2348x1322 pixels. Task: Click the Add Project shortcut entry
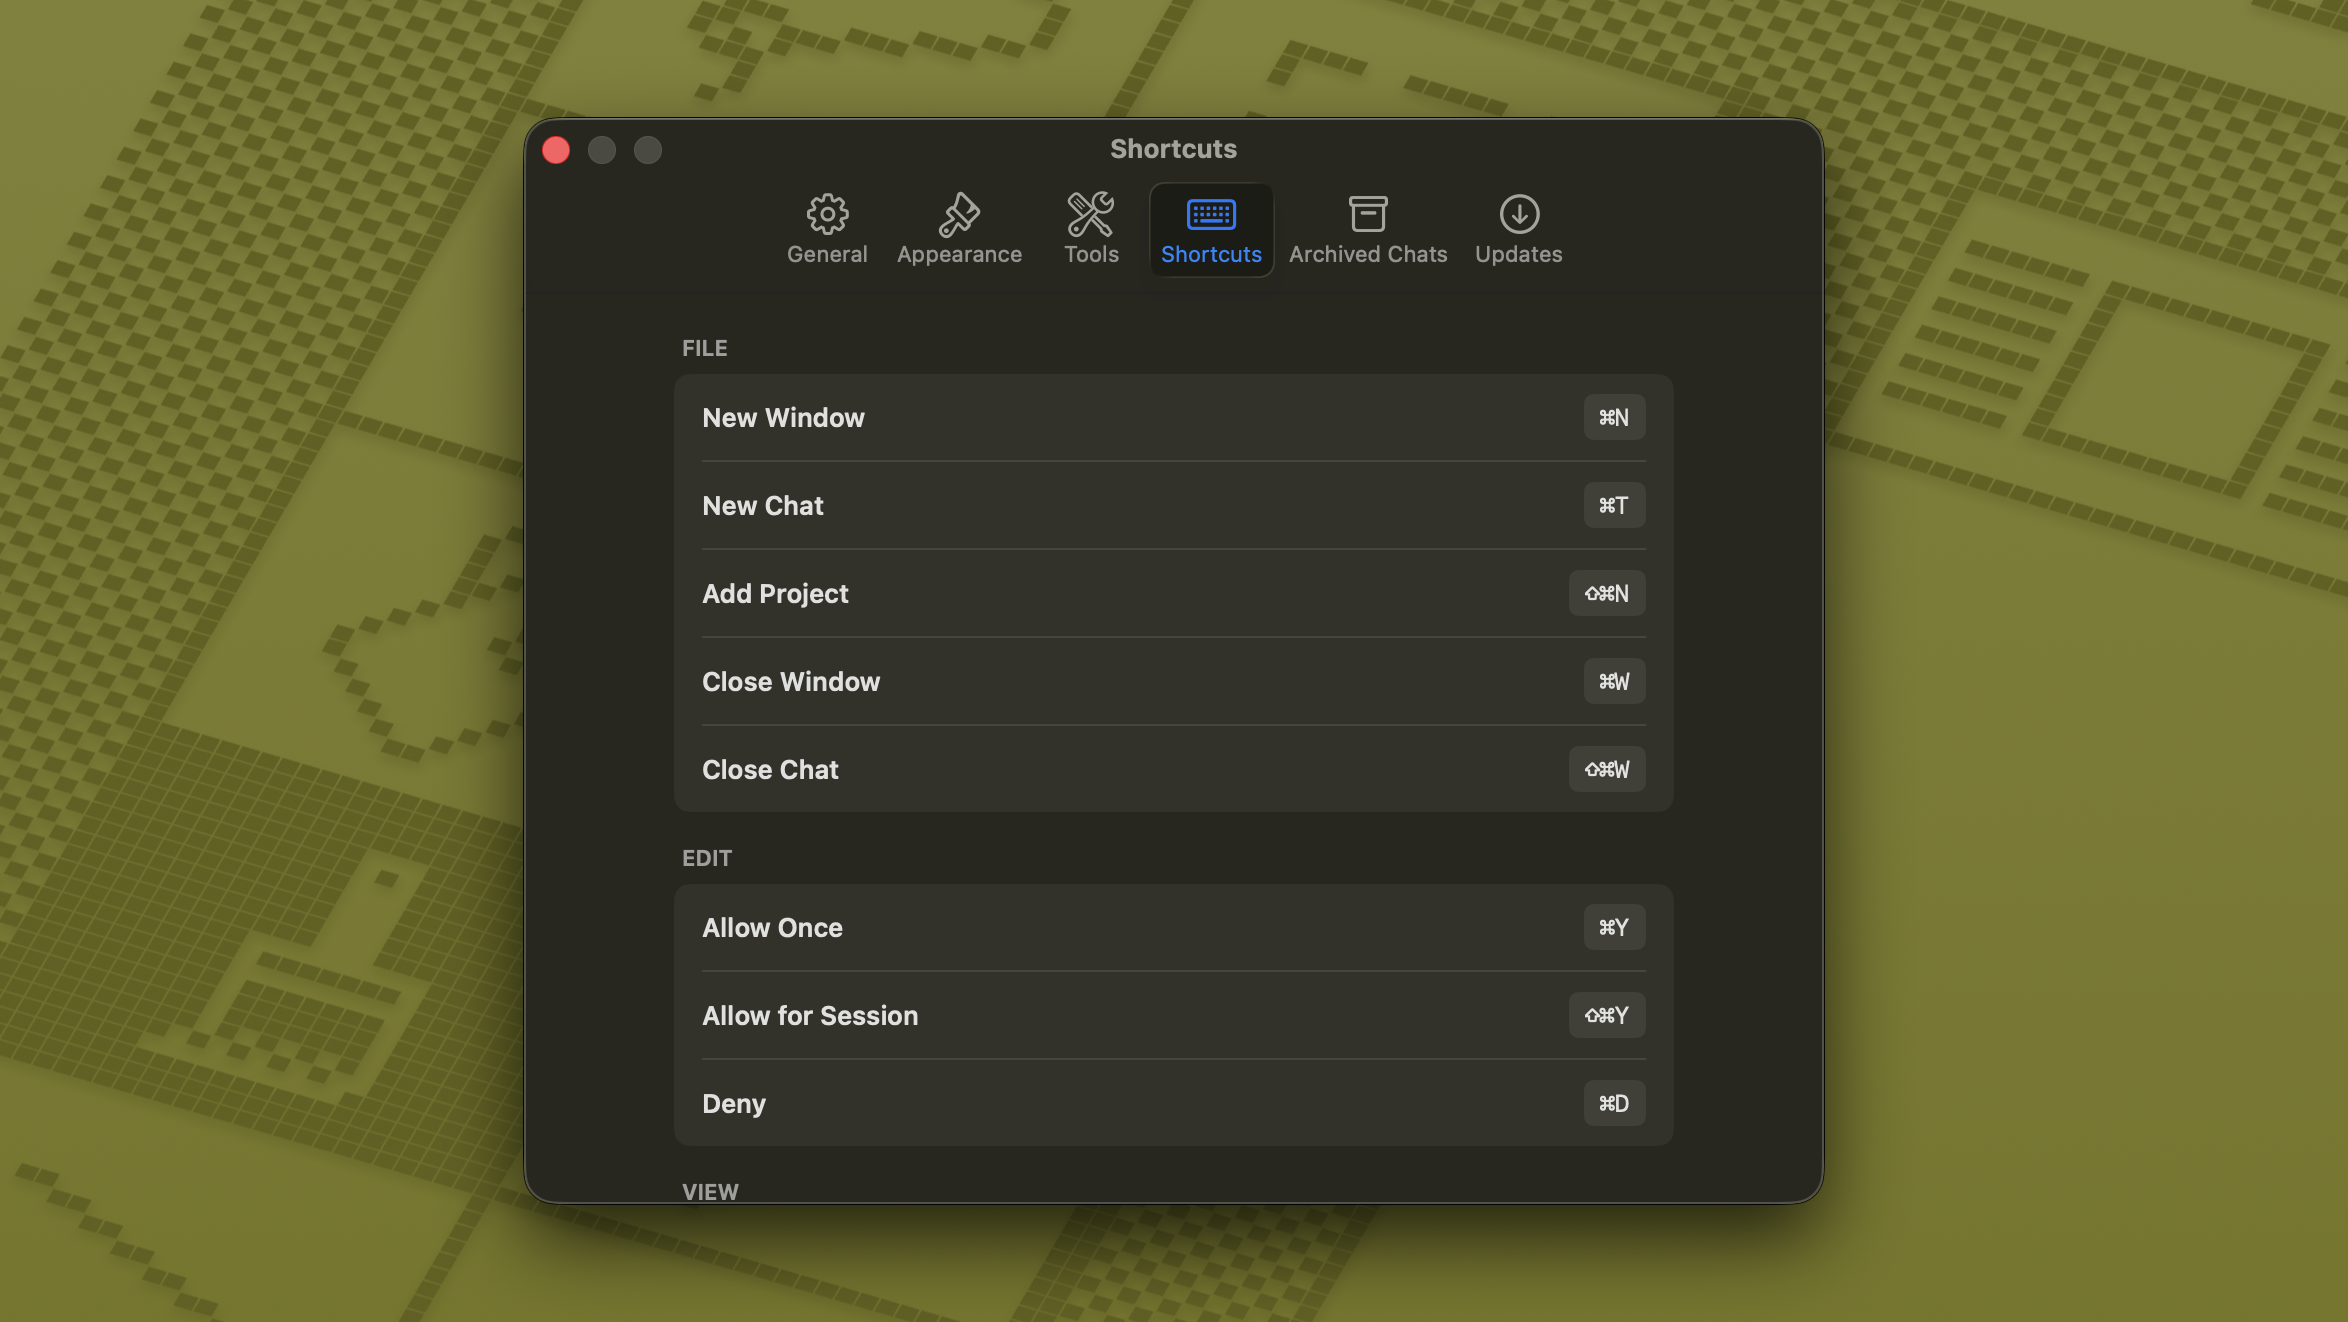coord(1100,593)
